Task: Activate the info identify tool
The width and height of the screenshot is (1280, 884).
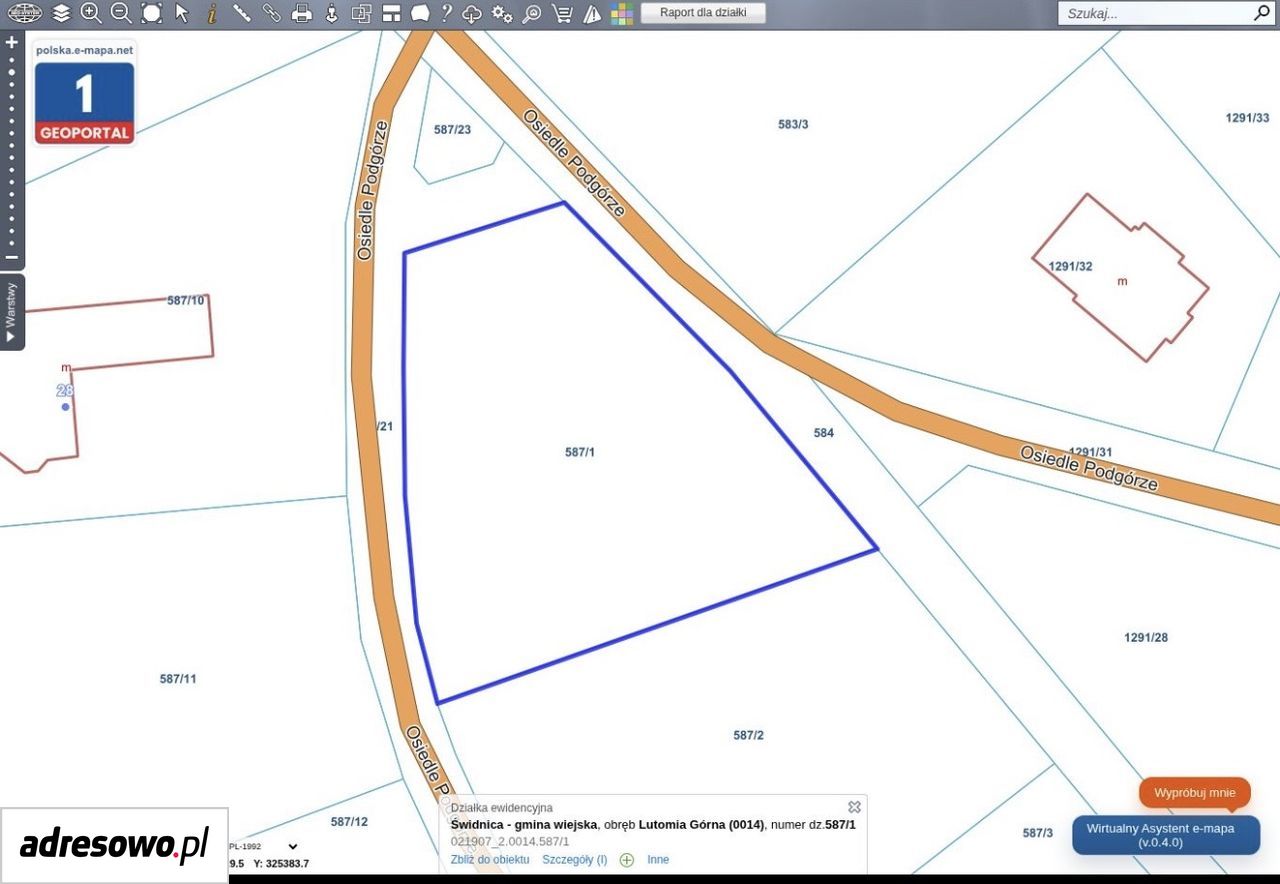Action: 212,13
